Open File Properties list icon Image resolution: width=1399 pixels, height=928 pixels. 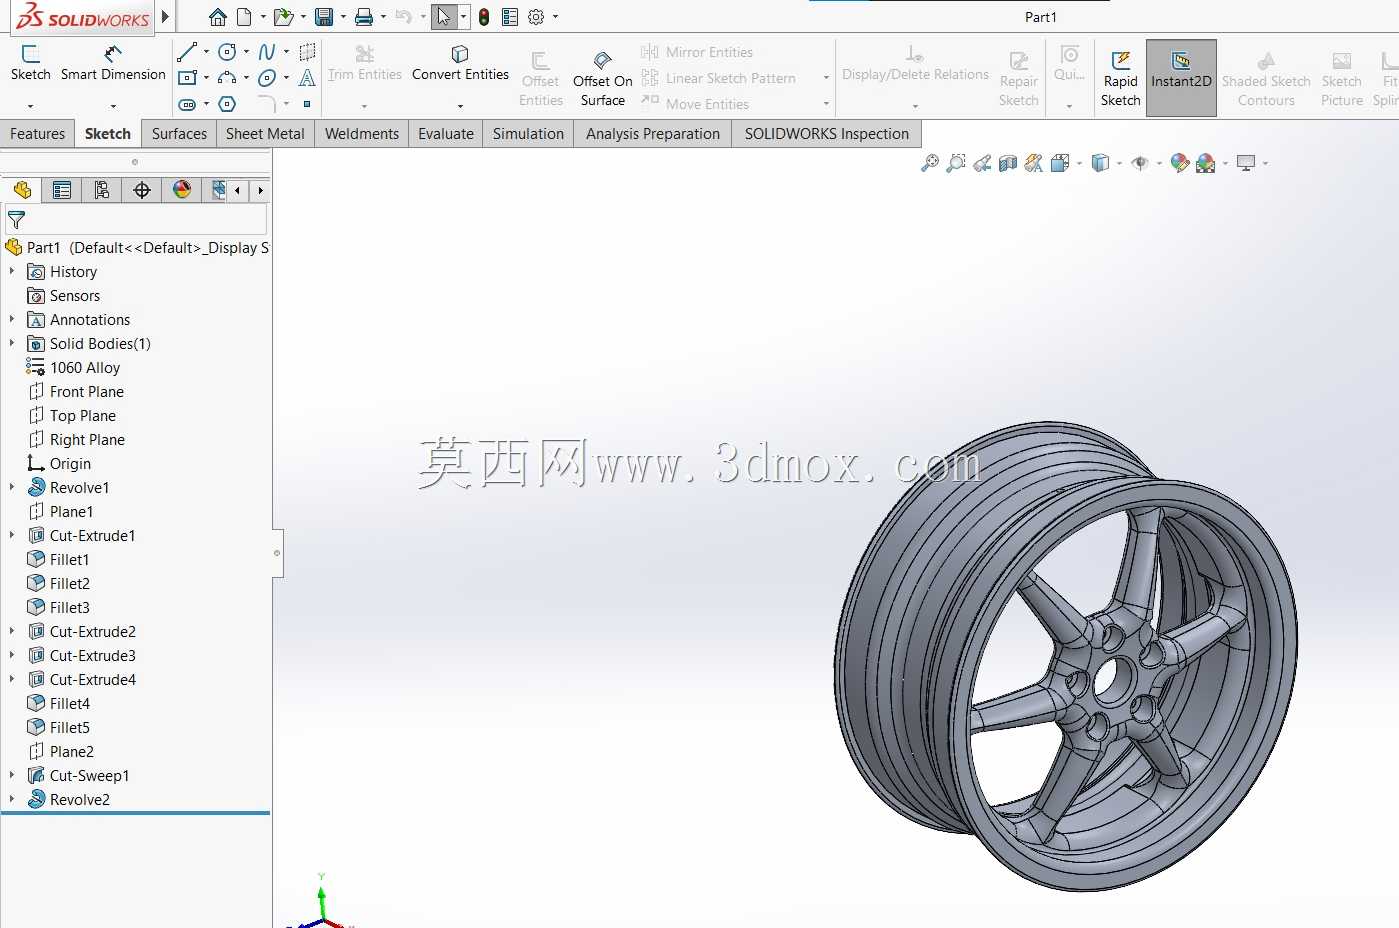(510, 17)
